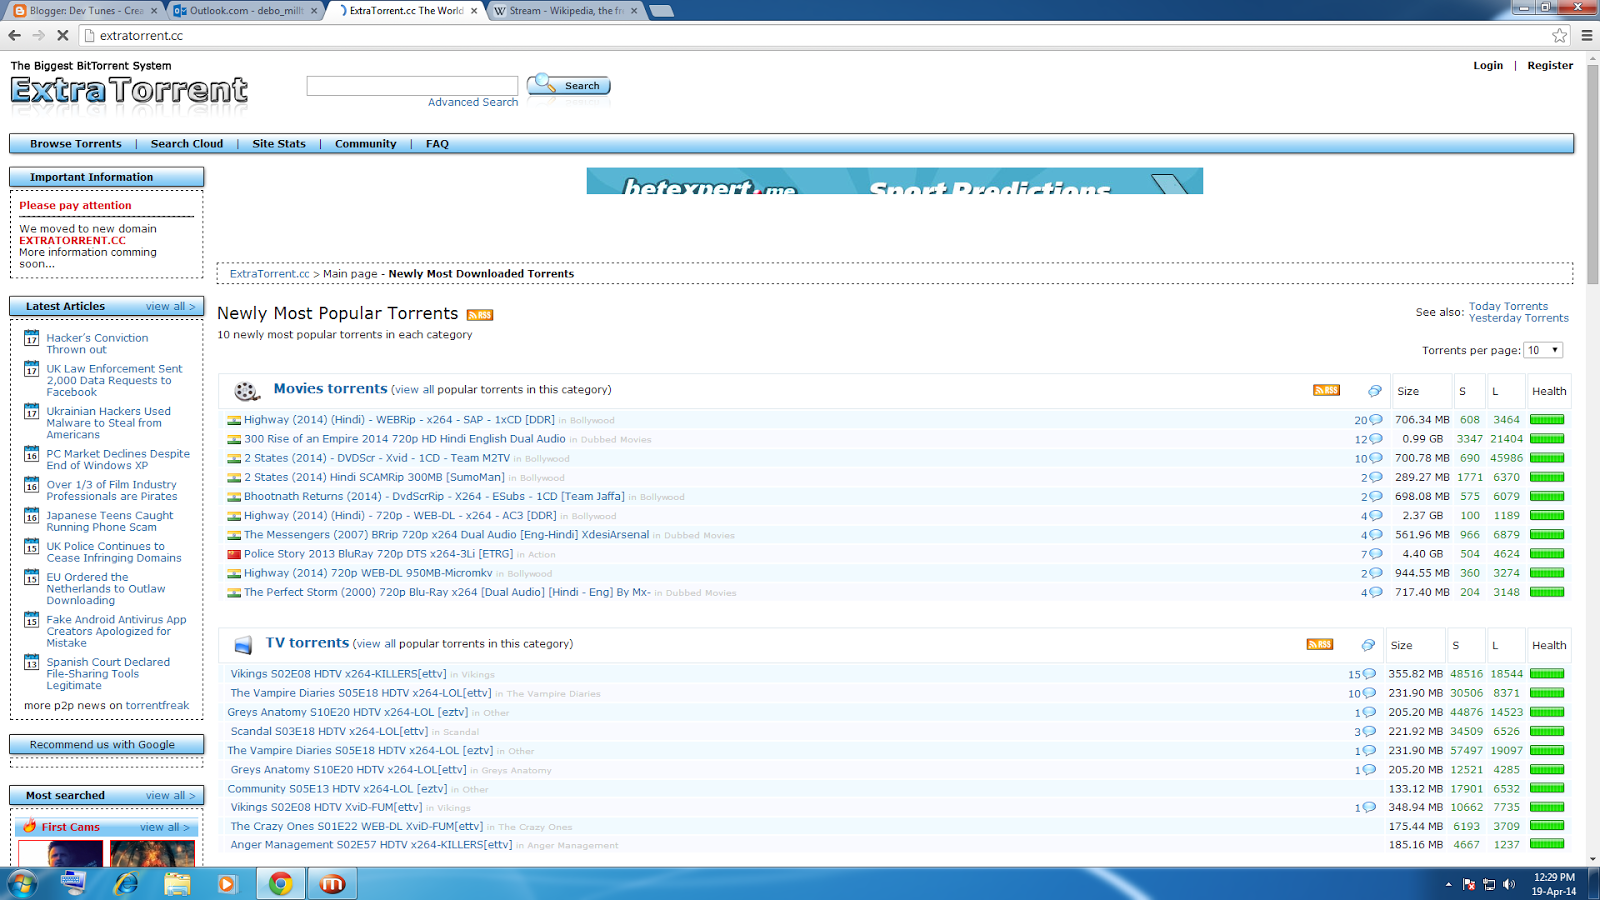
Task: Open the Chrome menu icon
Action: 1586,35
